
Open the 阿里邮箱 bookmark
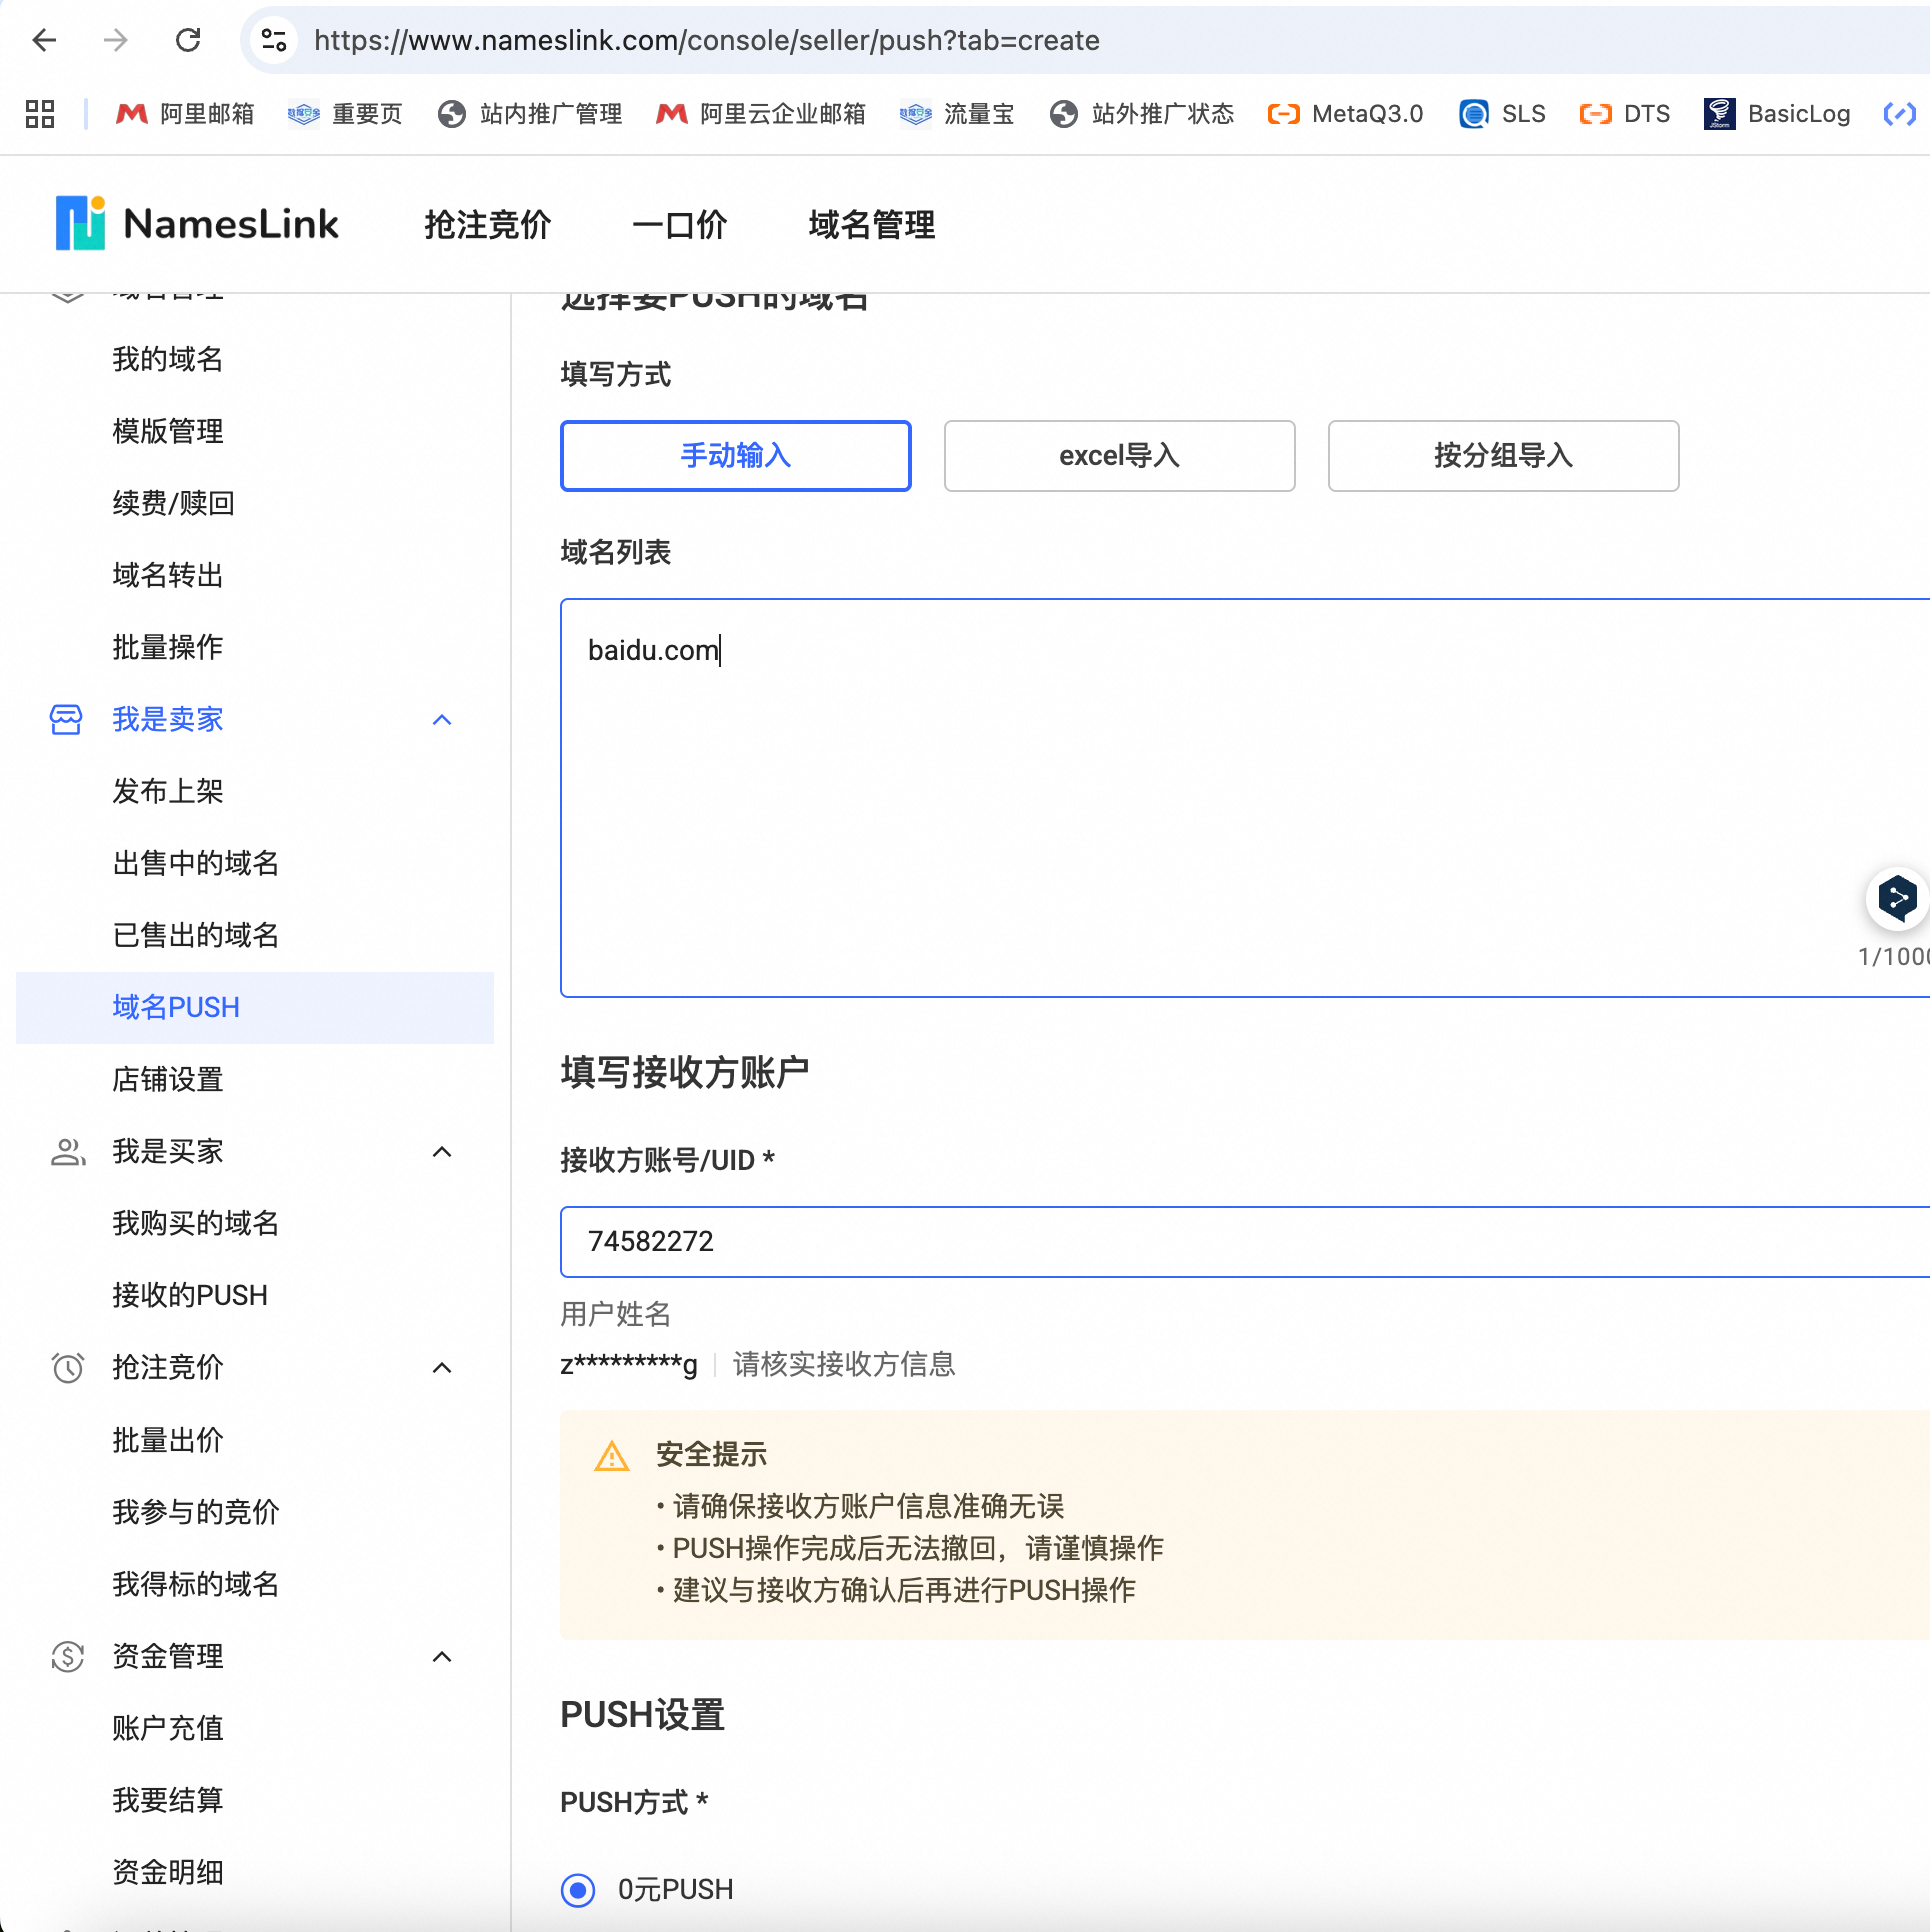point(186,114)
